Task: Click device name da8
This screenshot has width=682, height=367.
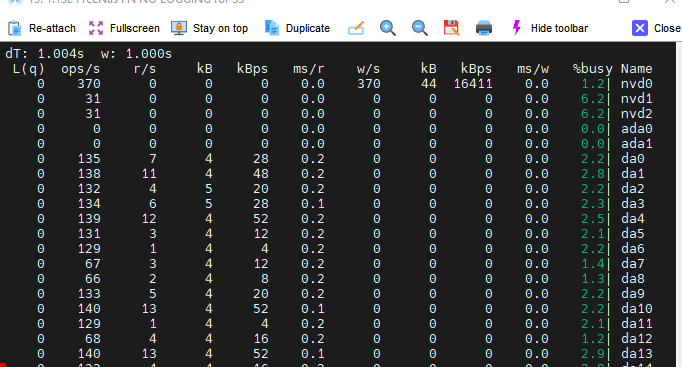Action: 632,279
